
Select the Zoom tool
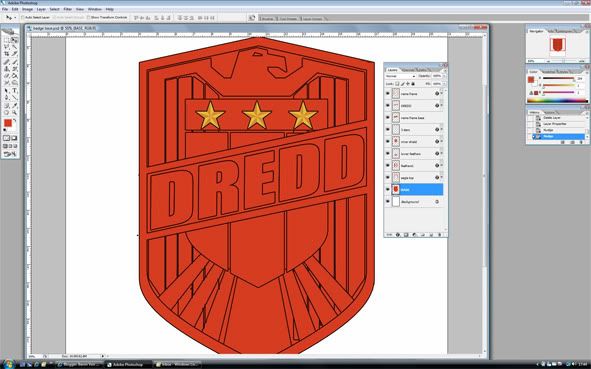coord(14,113)
